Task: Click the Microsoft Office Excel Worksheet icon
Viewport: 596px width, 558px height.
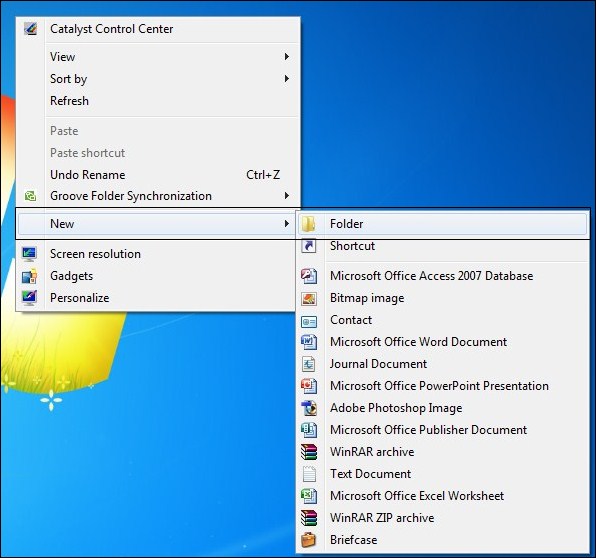Action: pos(309,496)
